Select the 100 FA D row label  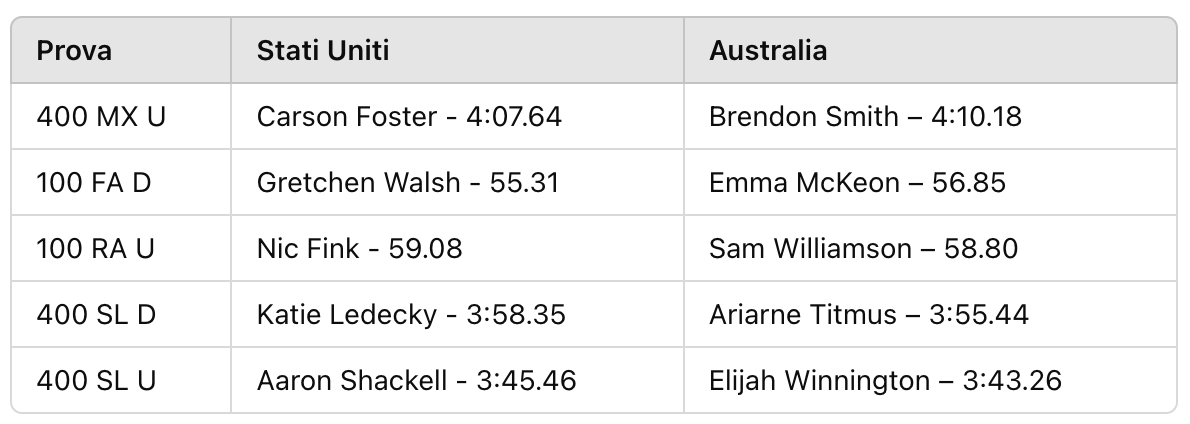click(94, 183)
